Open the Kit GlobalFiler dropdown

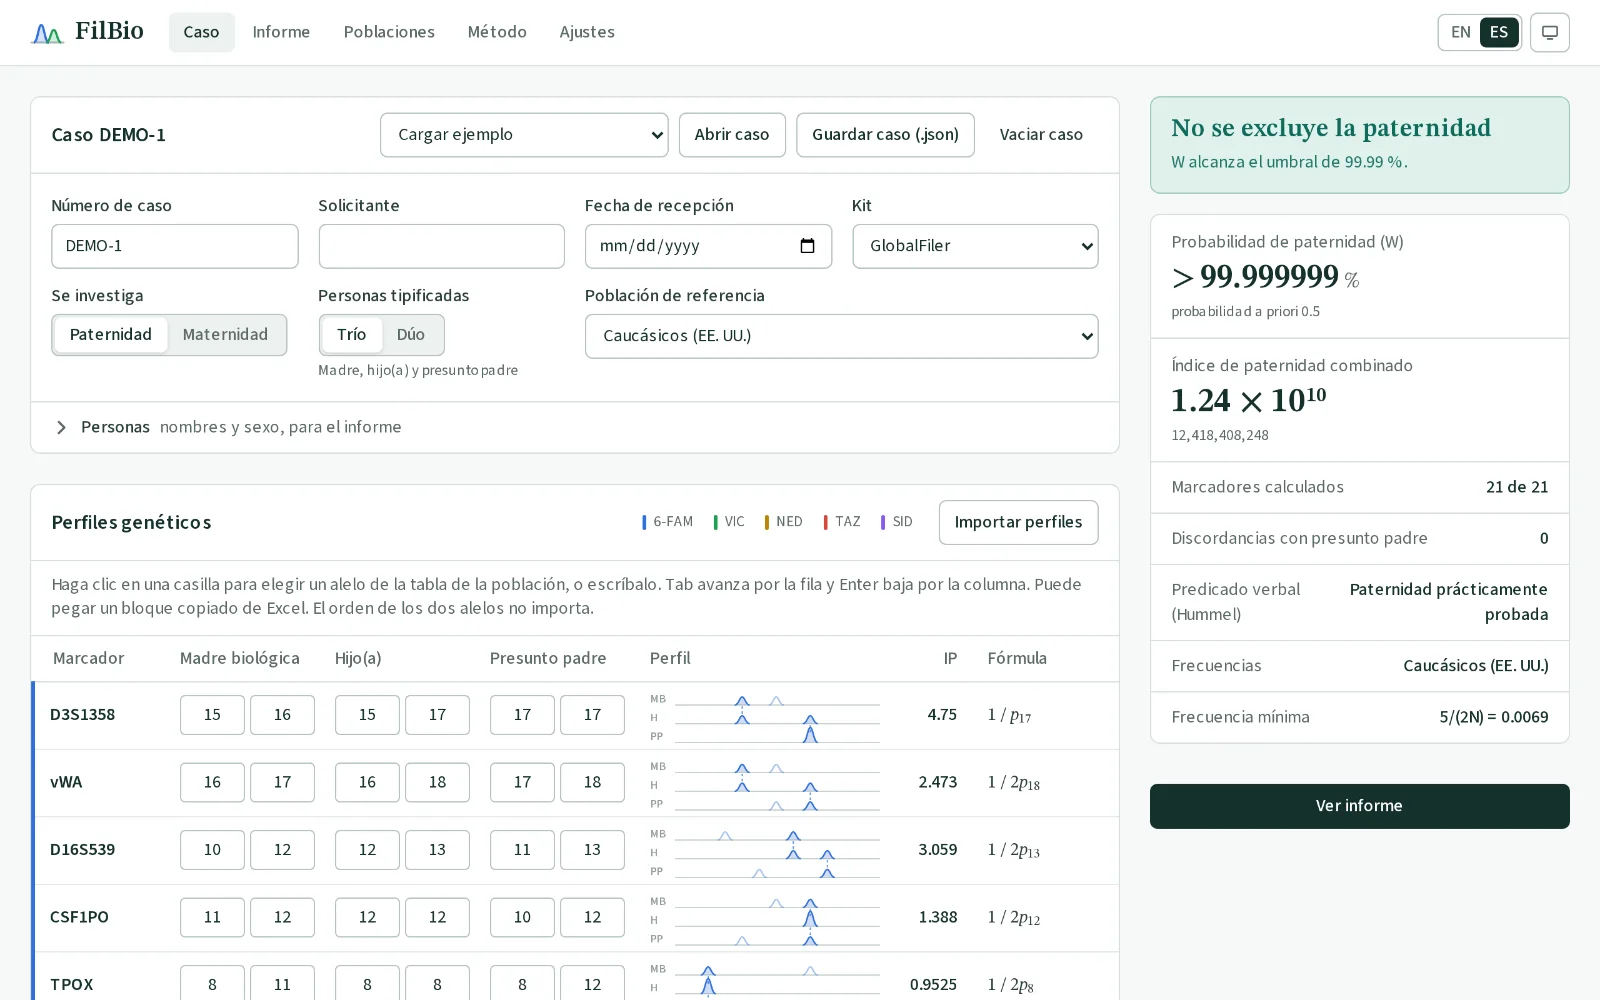pyautogui.click(x=975, y=246)
